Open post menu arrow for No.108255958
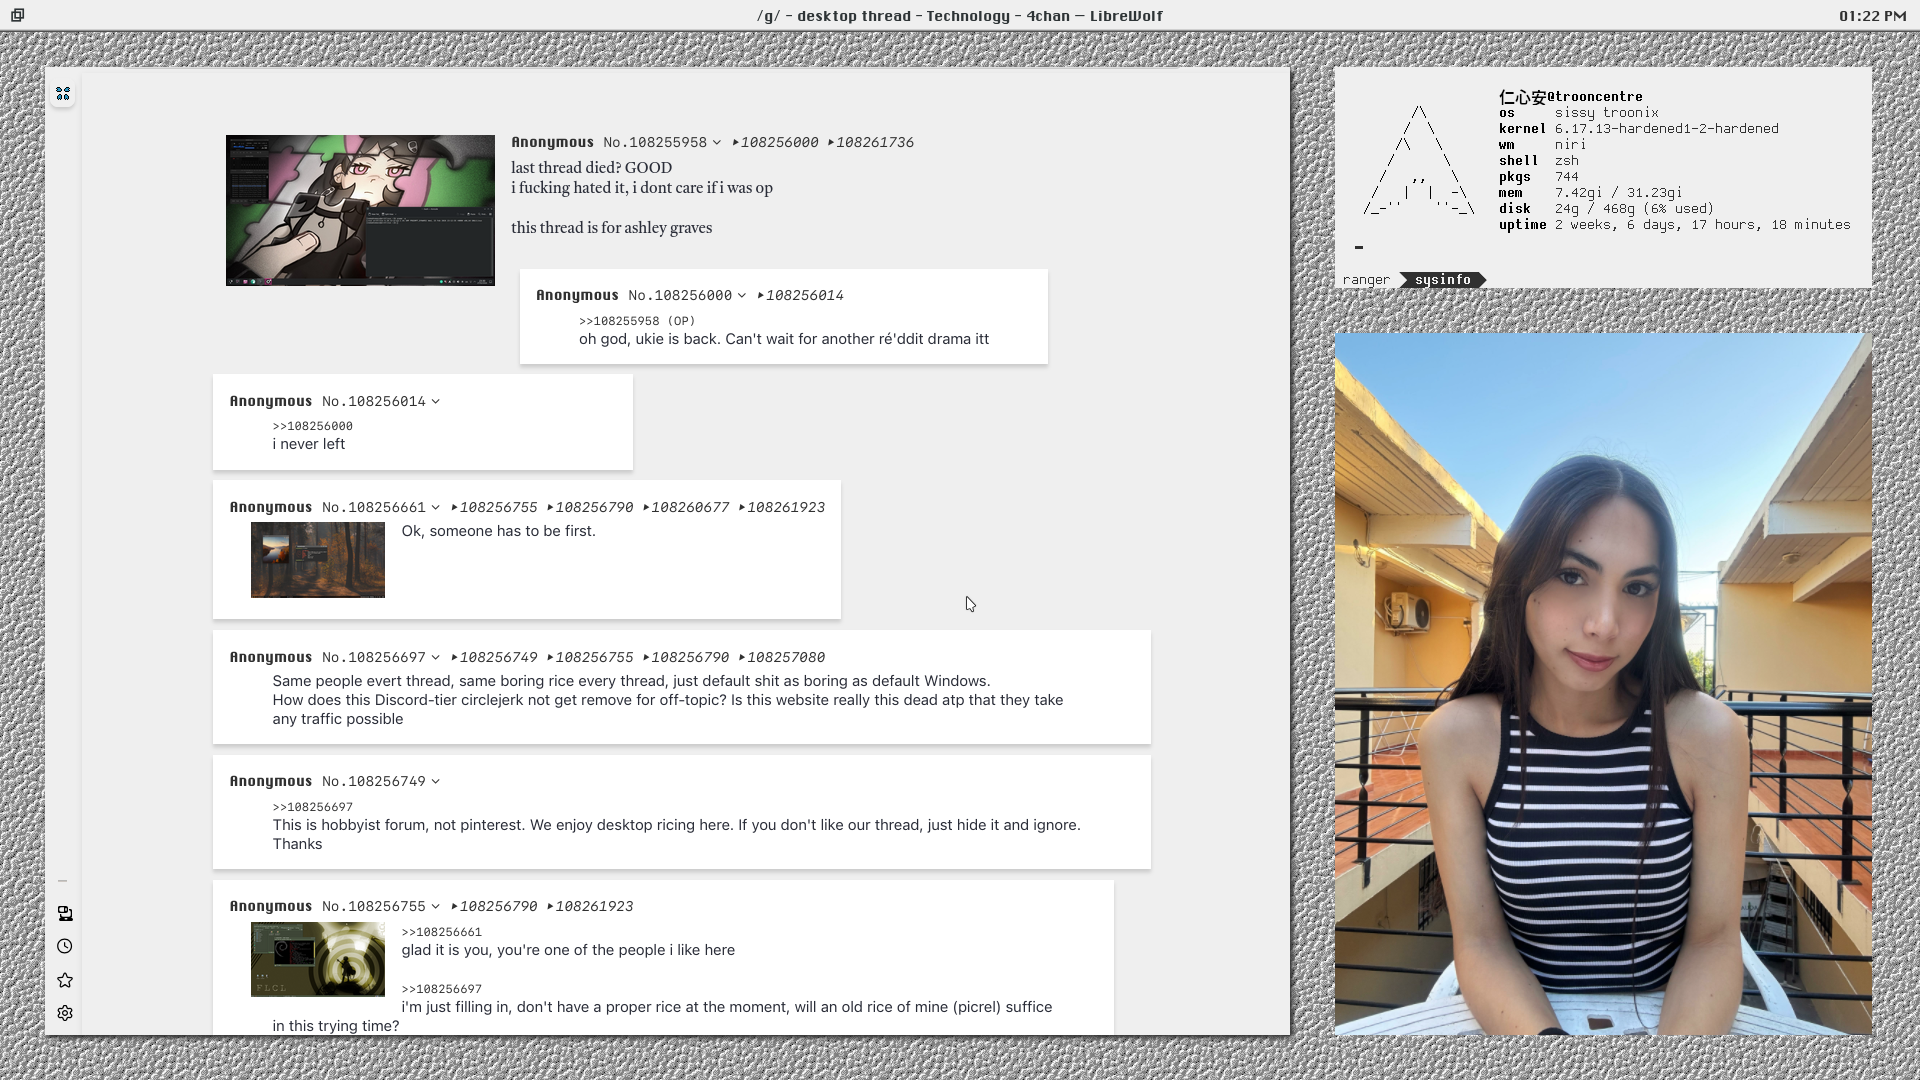 coord(716,143)
